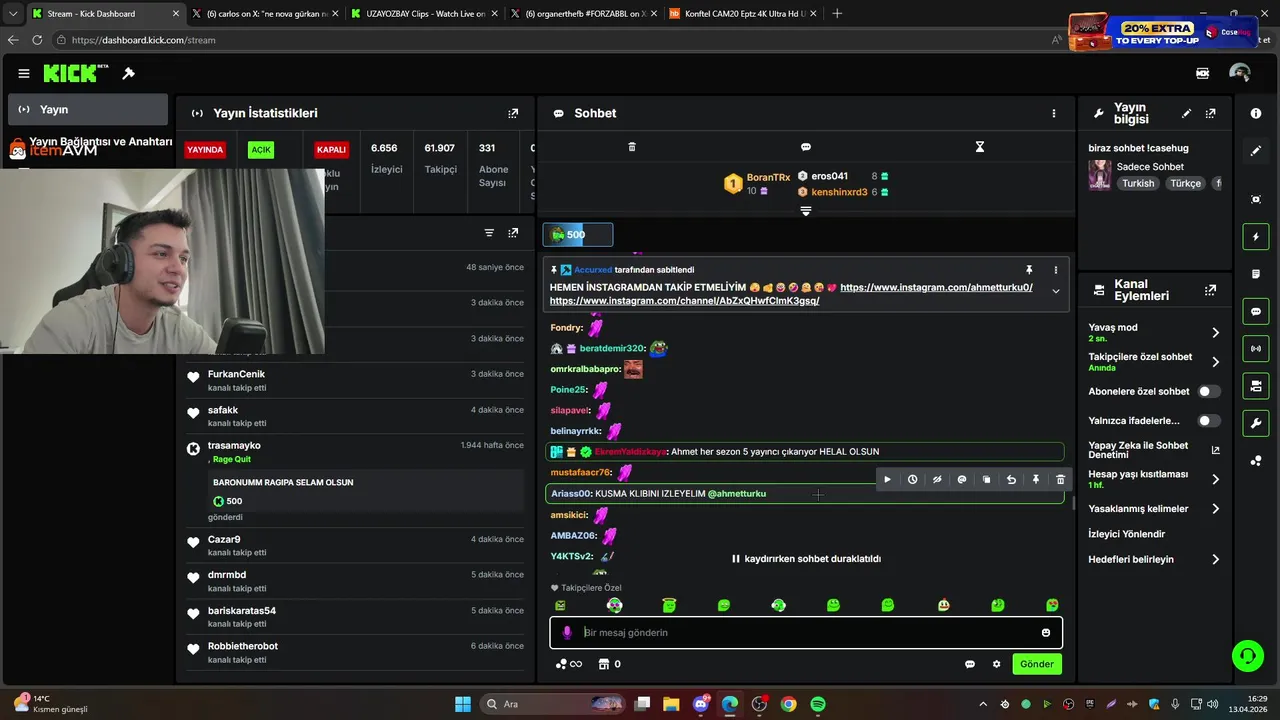
Task: Click the message input field
Action: coord(806,633)
